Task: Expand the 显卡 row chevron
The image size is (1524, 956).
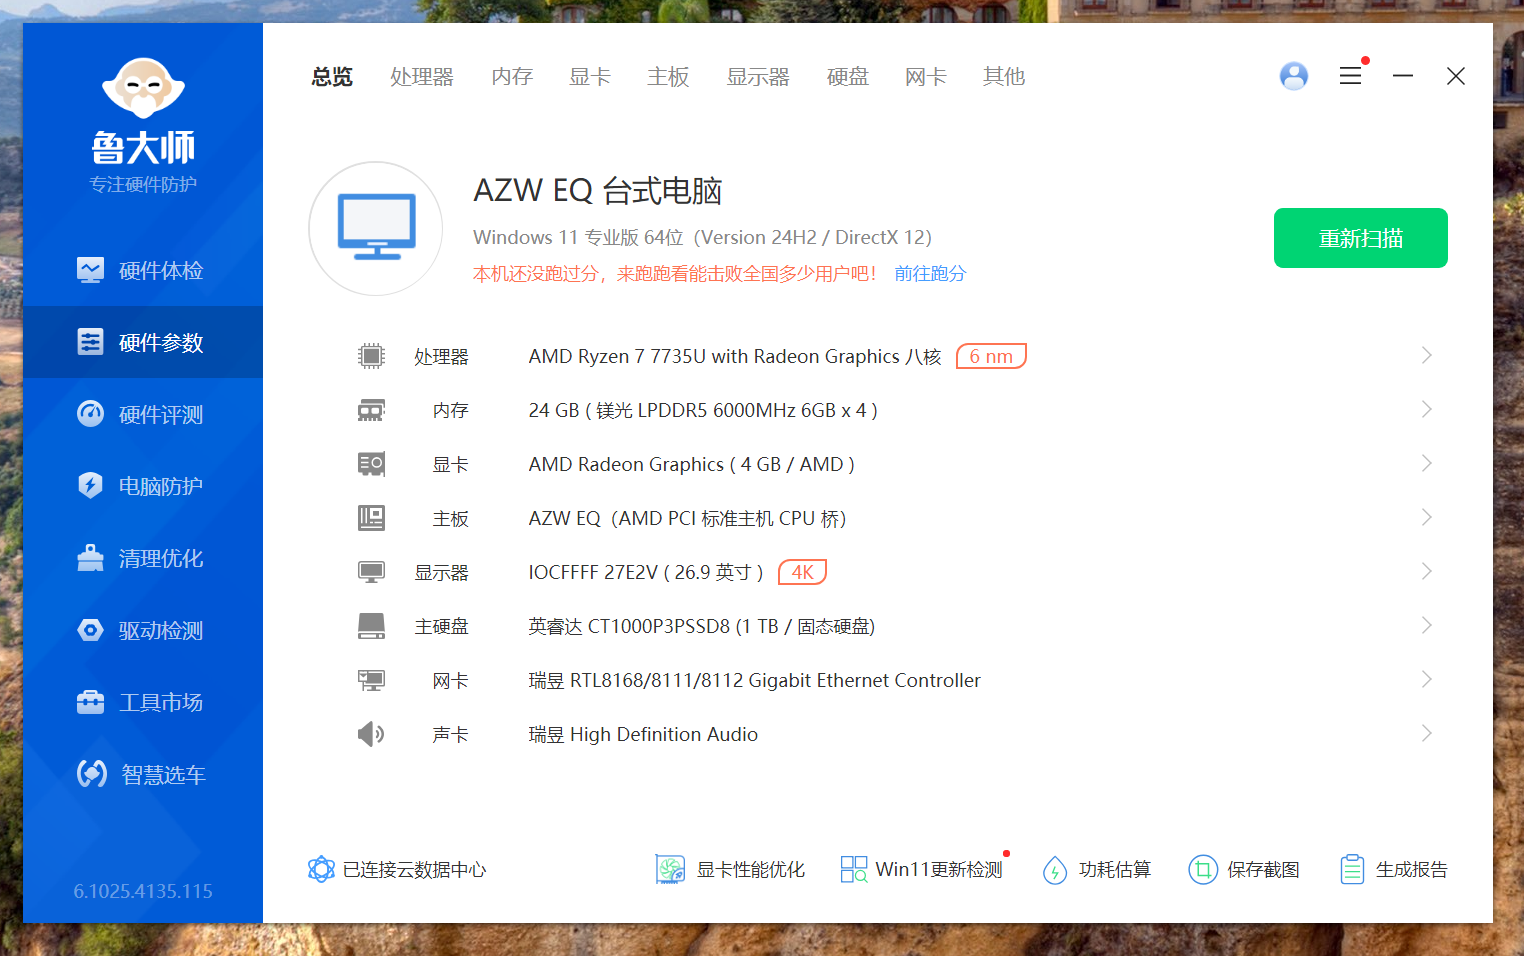Action: click(1427, 464)
